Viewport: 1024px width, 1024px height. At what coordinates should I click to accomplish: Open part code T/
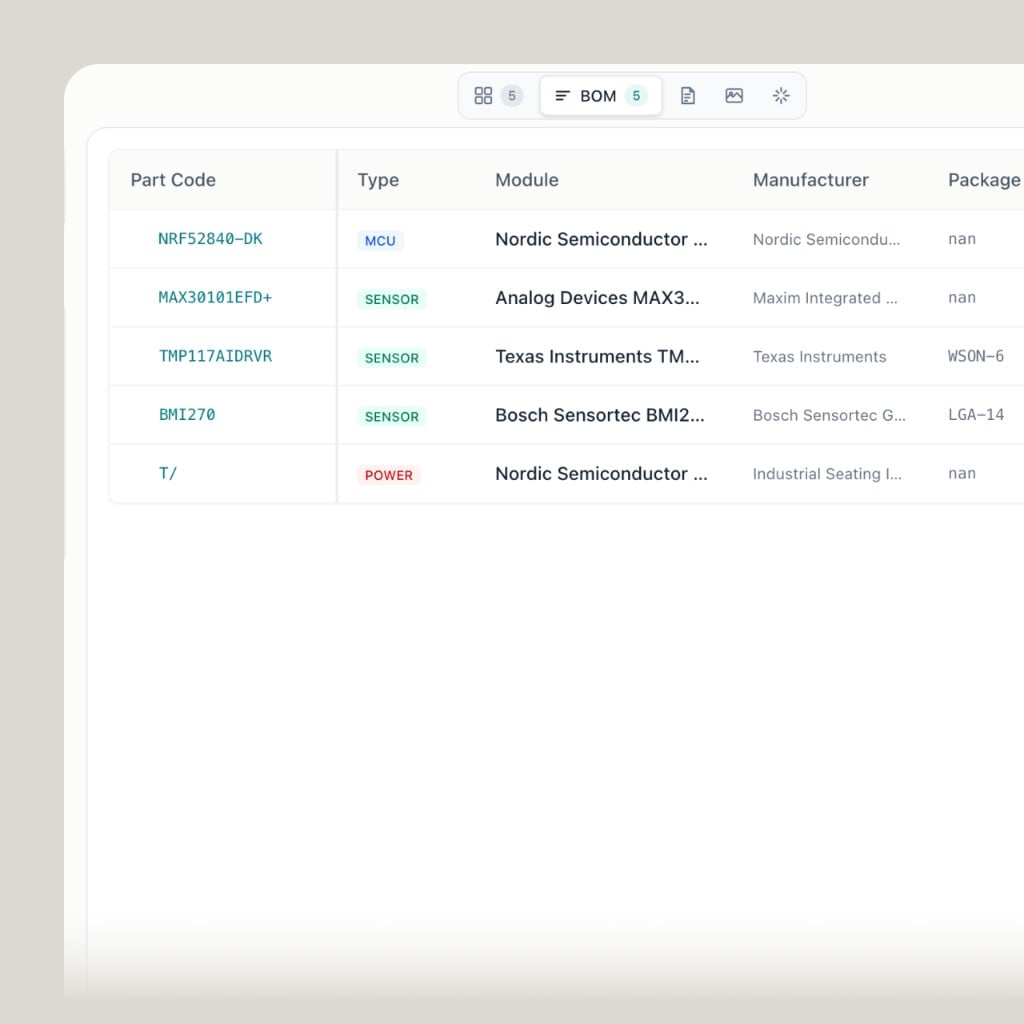pos(168,473)
